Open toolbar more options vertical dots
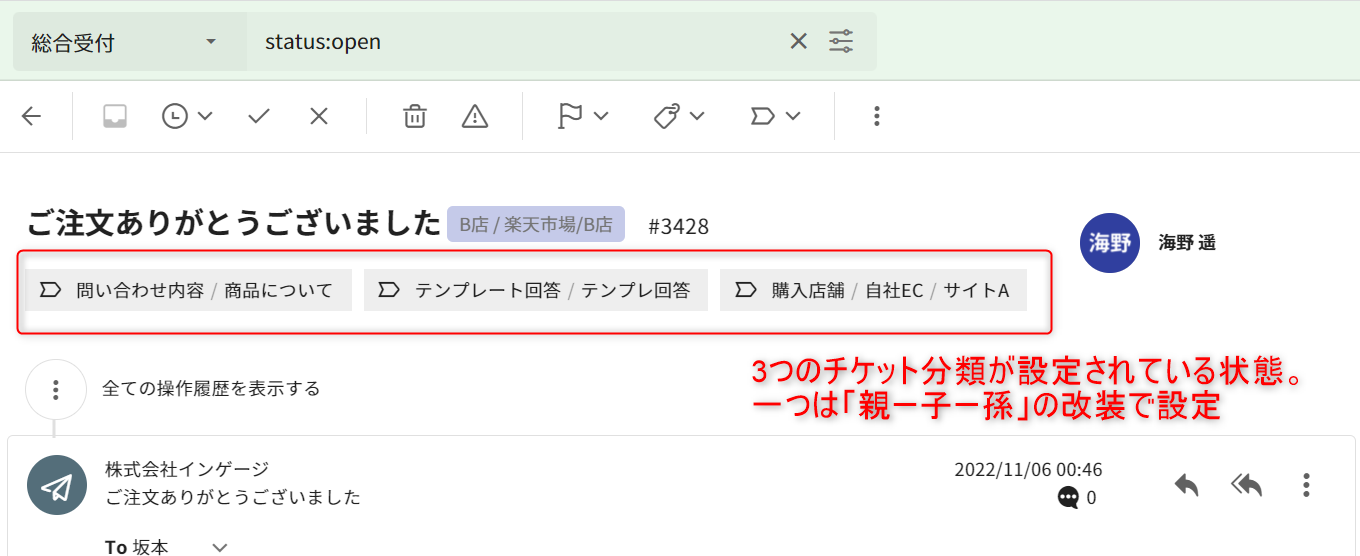This screenshot has width=1360, height=556. (x=876, y=116)
